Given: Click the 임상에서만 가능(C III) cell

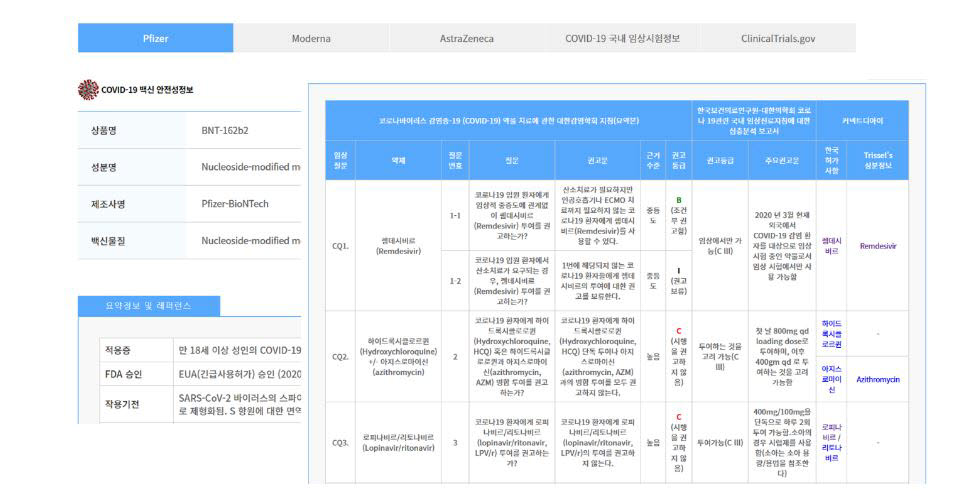Looking at the screenshot, I should [x=720, y=246].
